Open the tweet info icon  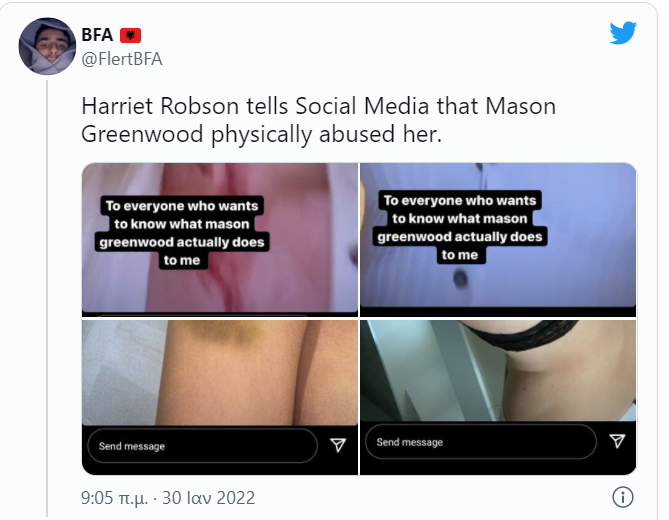[x=622, y=497]
